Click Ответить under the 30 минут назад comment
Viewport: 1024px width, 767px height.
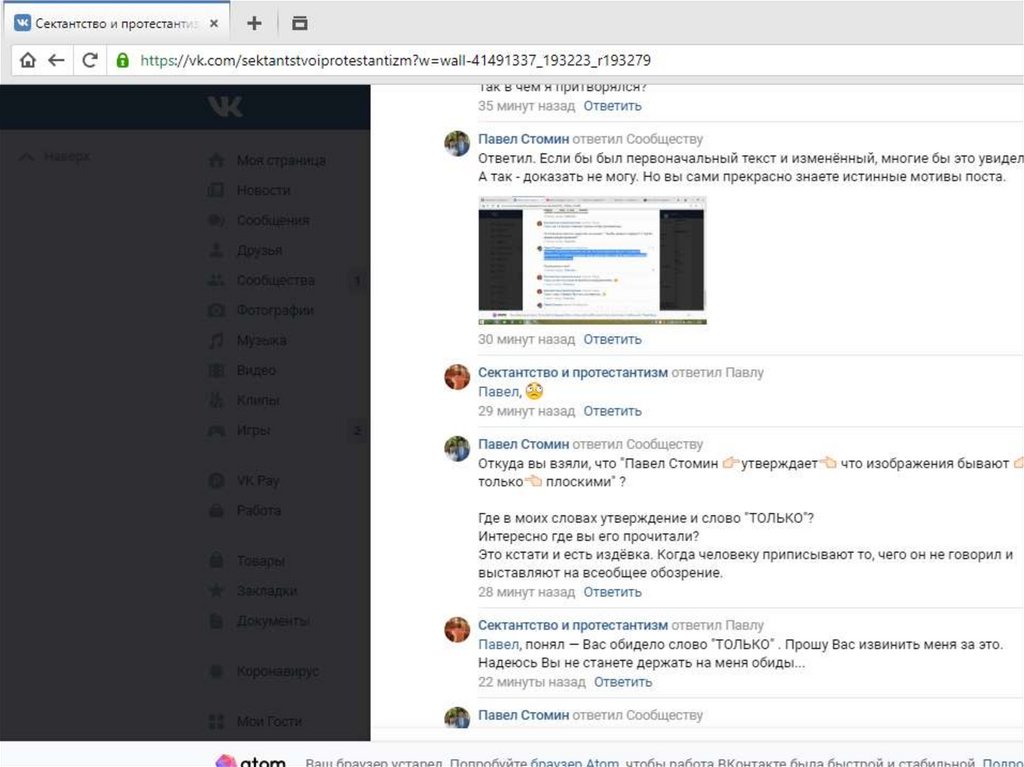click(612, 339)
